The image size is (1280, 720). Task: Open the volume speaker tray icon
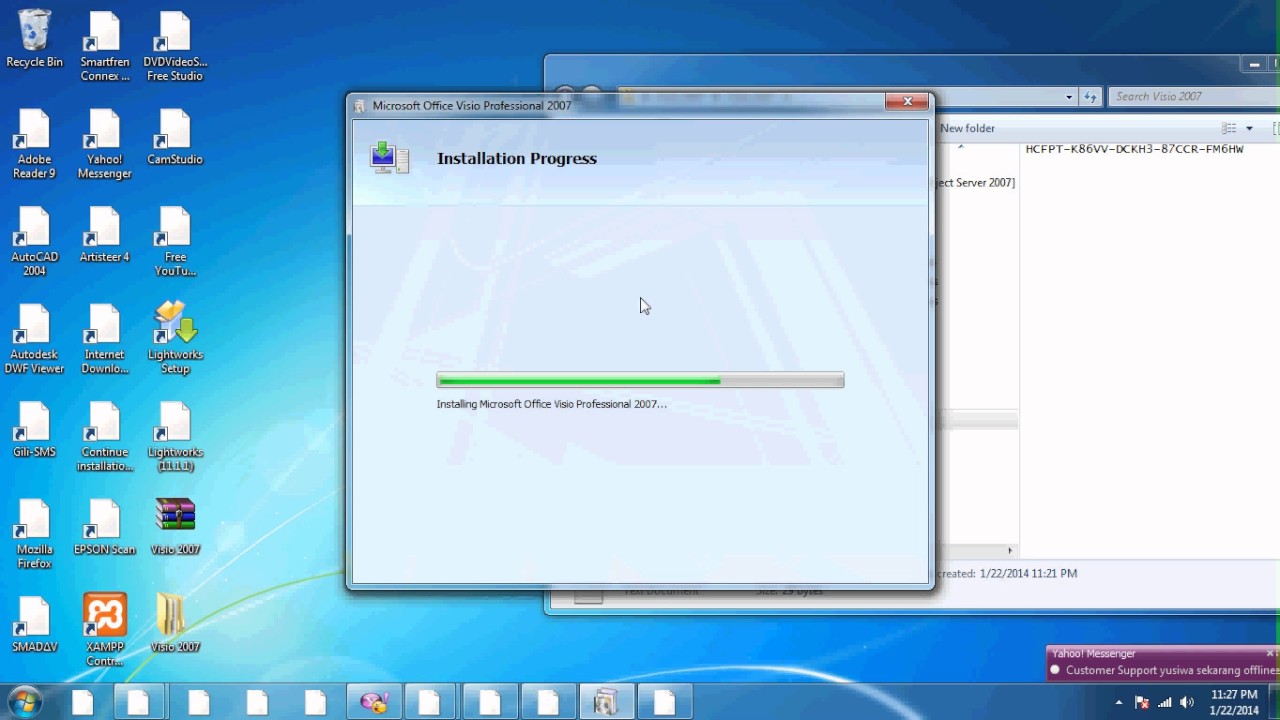click(x=1187, y=702)
